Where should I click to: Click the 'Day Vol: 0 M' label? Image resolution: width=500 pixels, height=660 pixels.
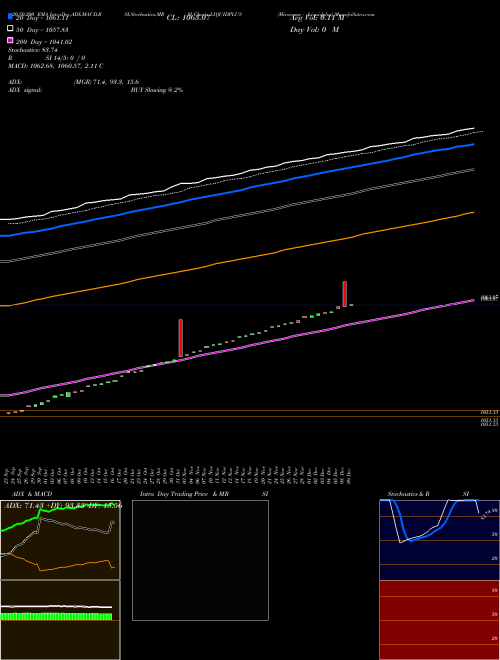pyautogui.click(x=314, y=30)
